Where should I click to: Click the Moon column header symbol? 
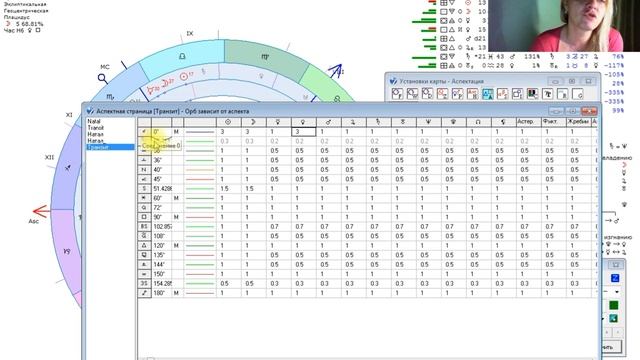point(253,122)
